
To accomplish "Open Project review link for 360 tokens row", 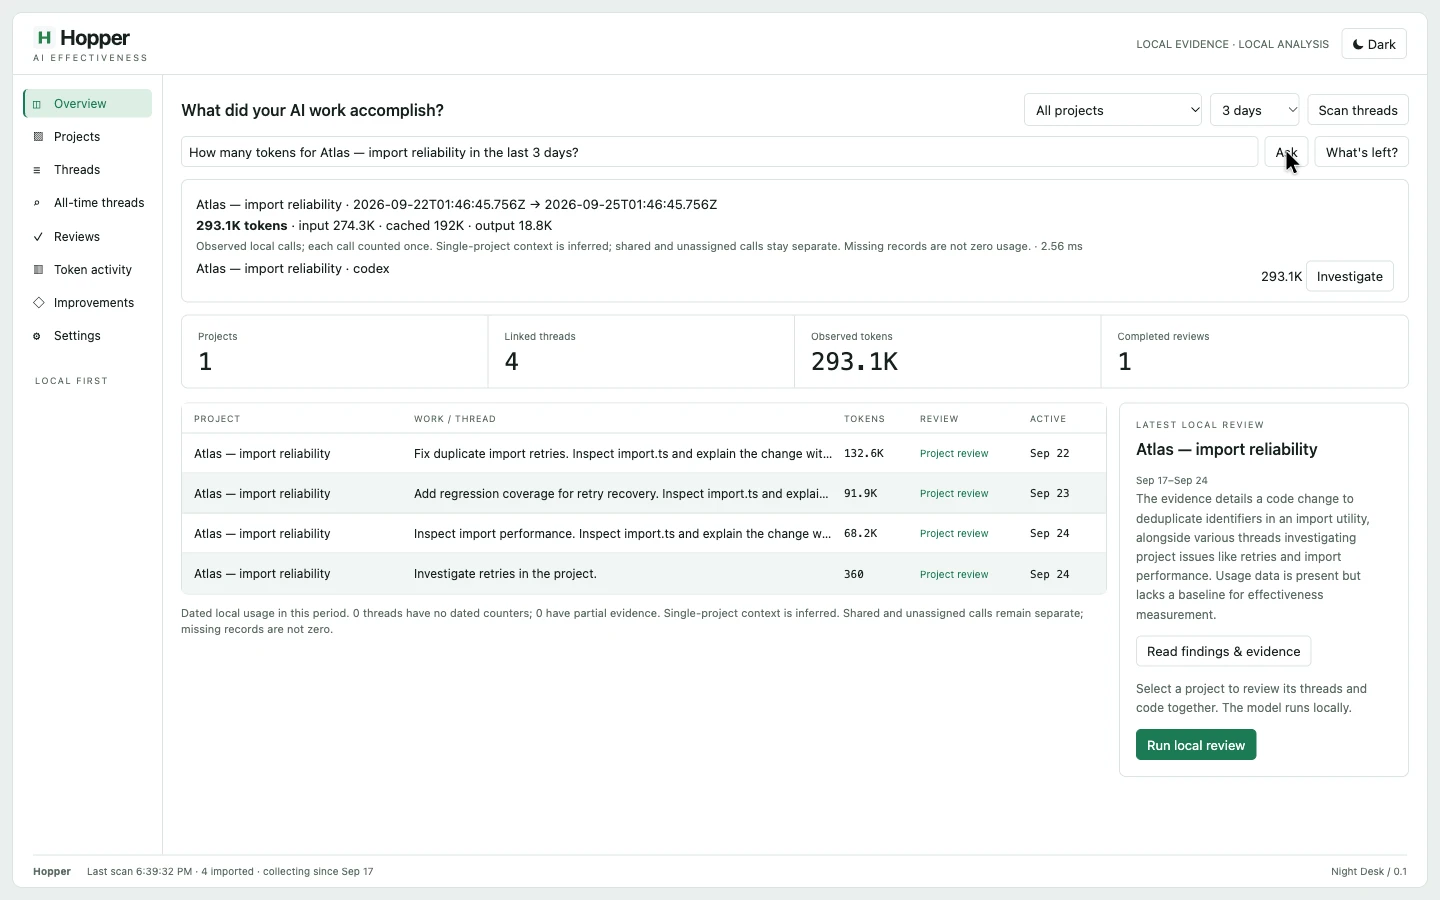I will point(954,574).
